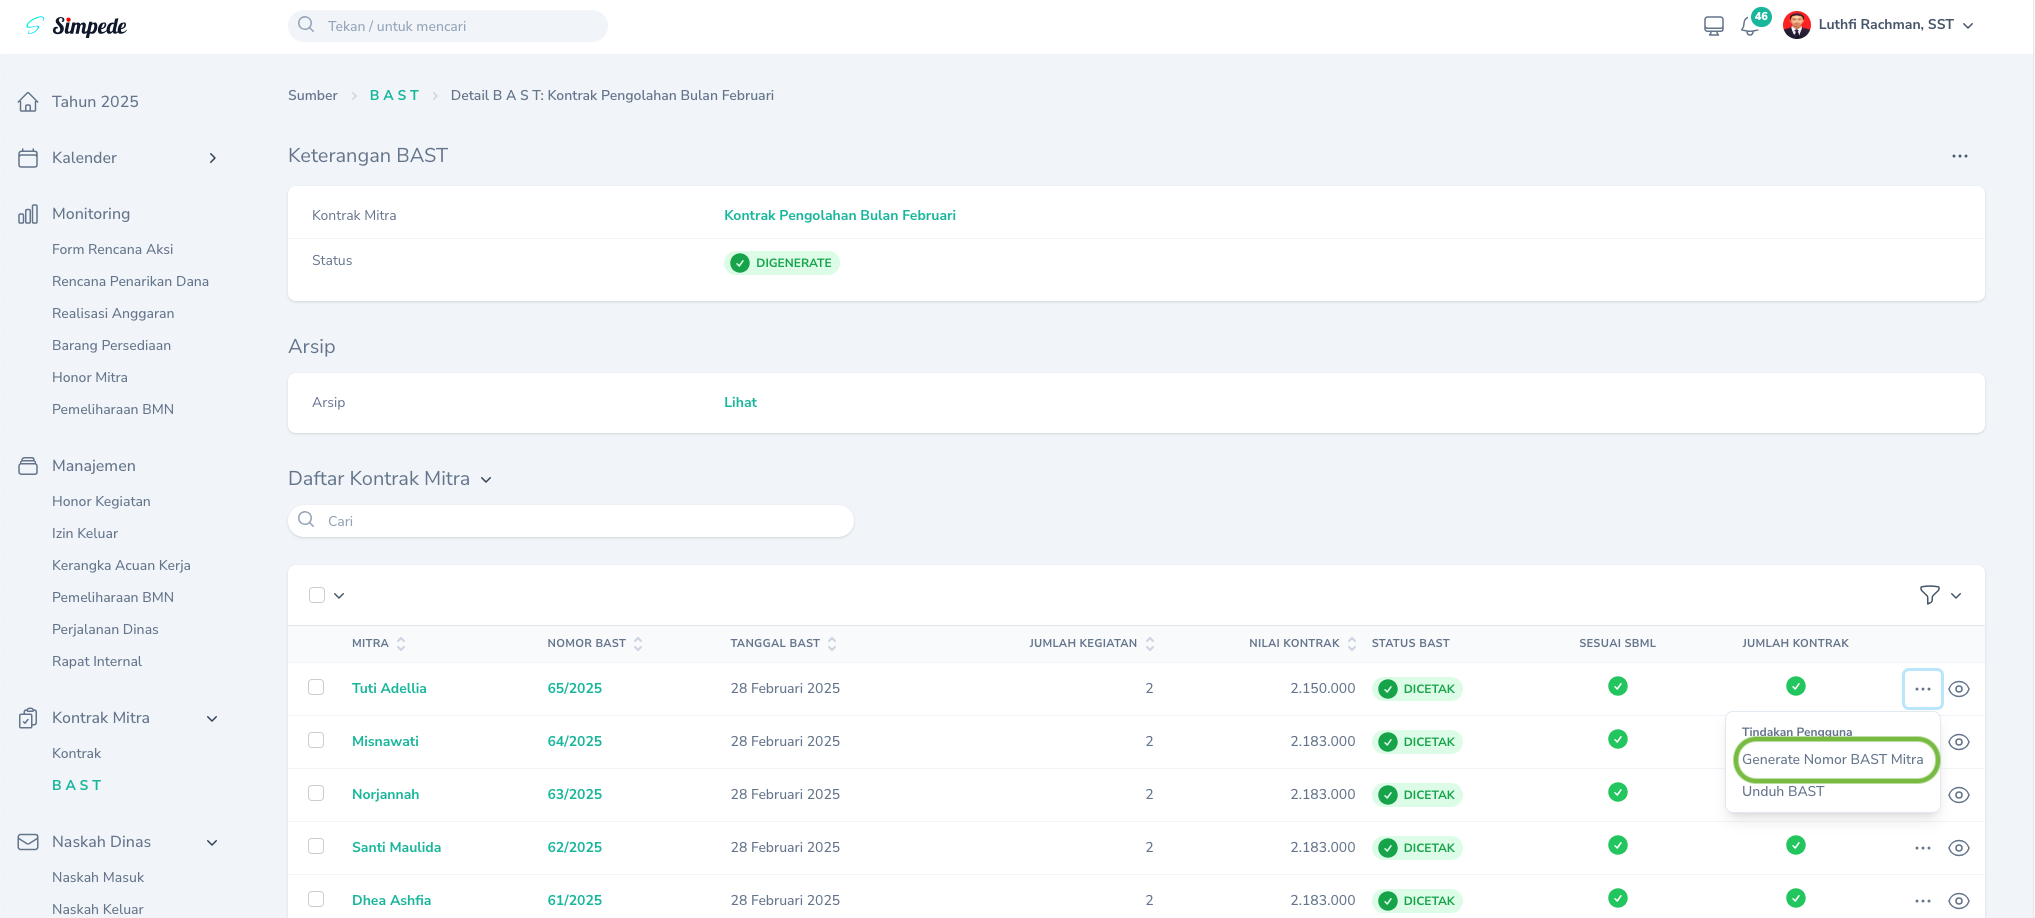Sort by Nomor BAST column arrows
This screenshot has height=918, width=2035.
click(x=638, y=644)
